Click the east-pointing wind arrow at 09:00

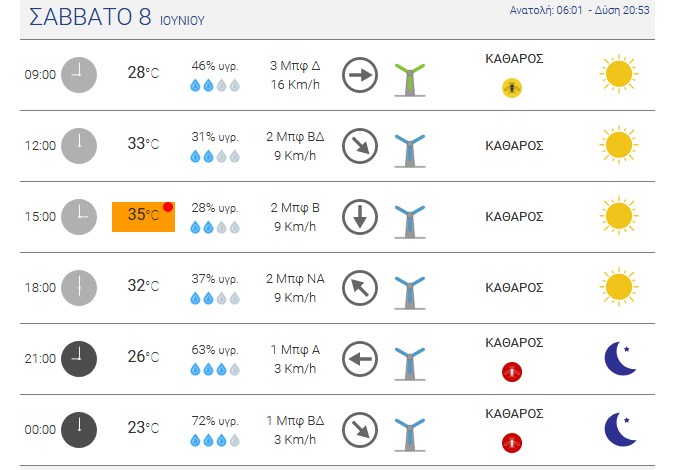click(360, 75)
